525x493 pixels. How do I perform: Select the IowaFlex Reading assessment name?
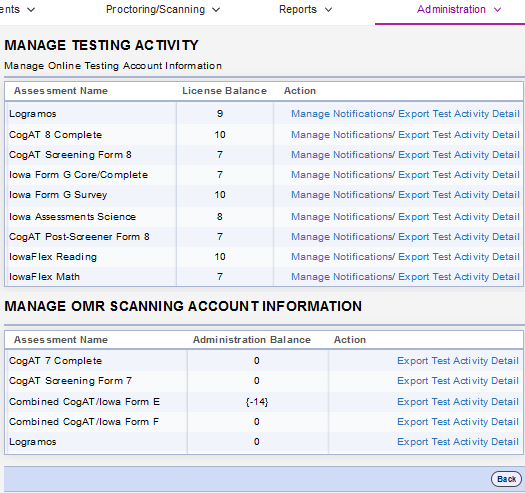tap(53, 257)
